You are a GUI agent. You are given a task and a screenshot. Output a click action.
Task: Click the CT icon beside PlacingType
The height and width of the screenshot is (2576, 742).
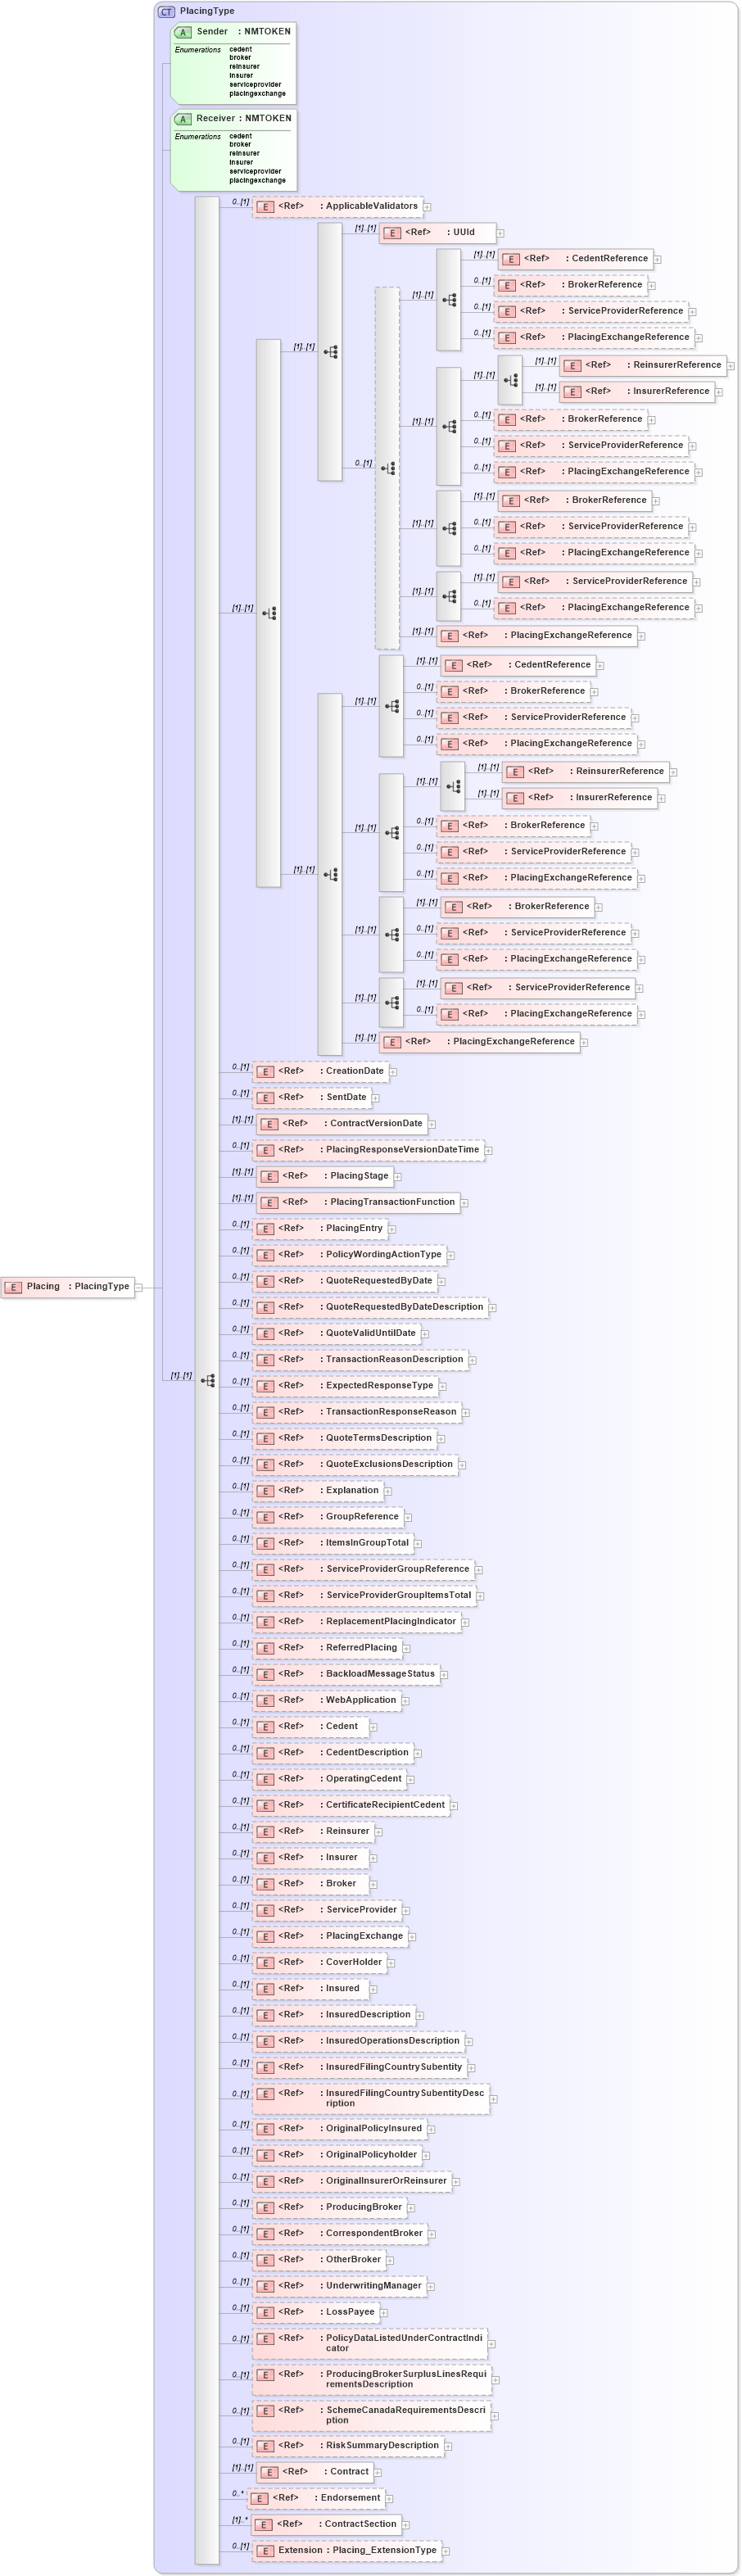click(x=167, y=11)
